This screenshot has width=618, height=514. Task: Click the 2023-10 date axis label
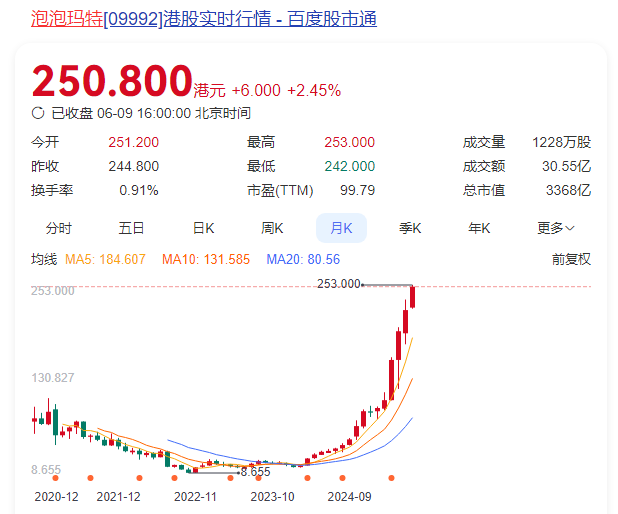coord(272,497)
